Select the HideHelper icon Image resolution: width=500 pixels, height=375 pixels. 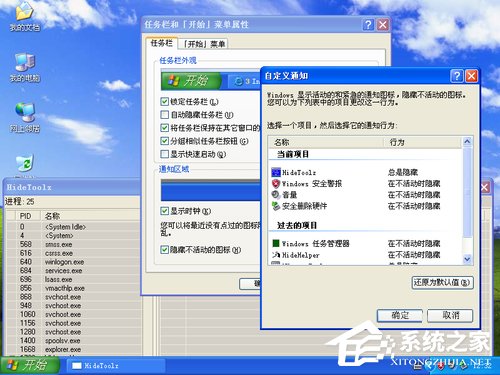[276, 255]
